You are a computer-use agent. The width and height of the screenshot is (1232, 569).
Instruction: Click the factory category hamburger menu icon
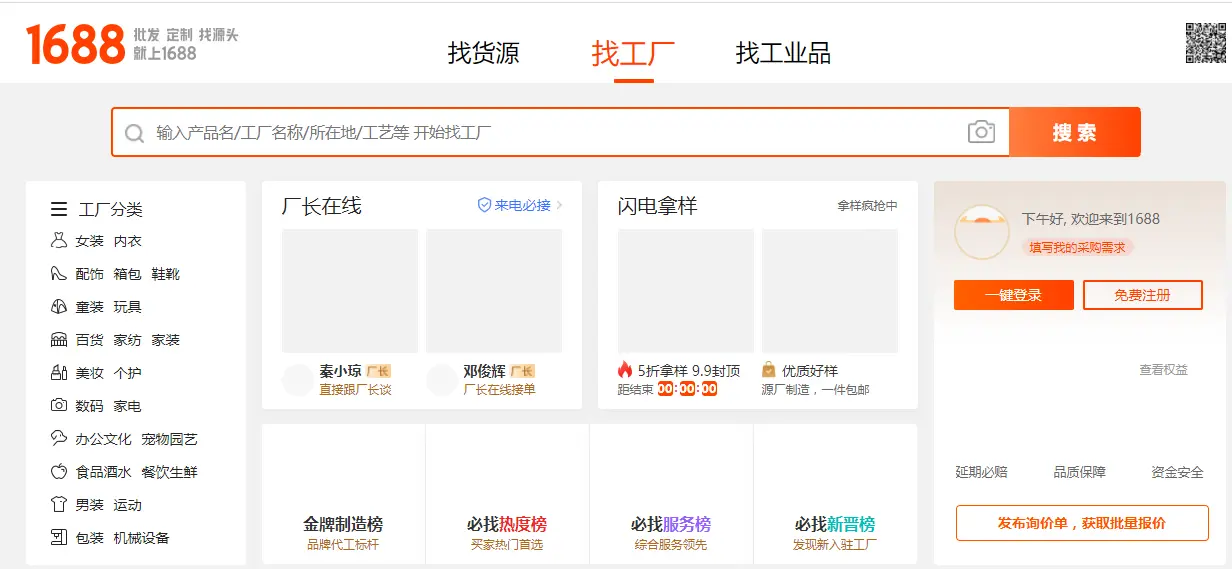(x=59, y=209)
